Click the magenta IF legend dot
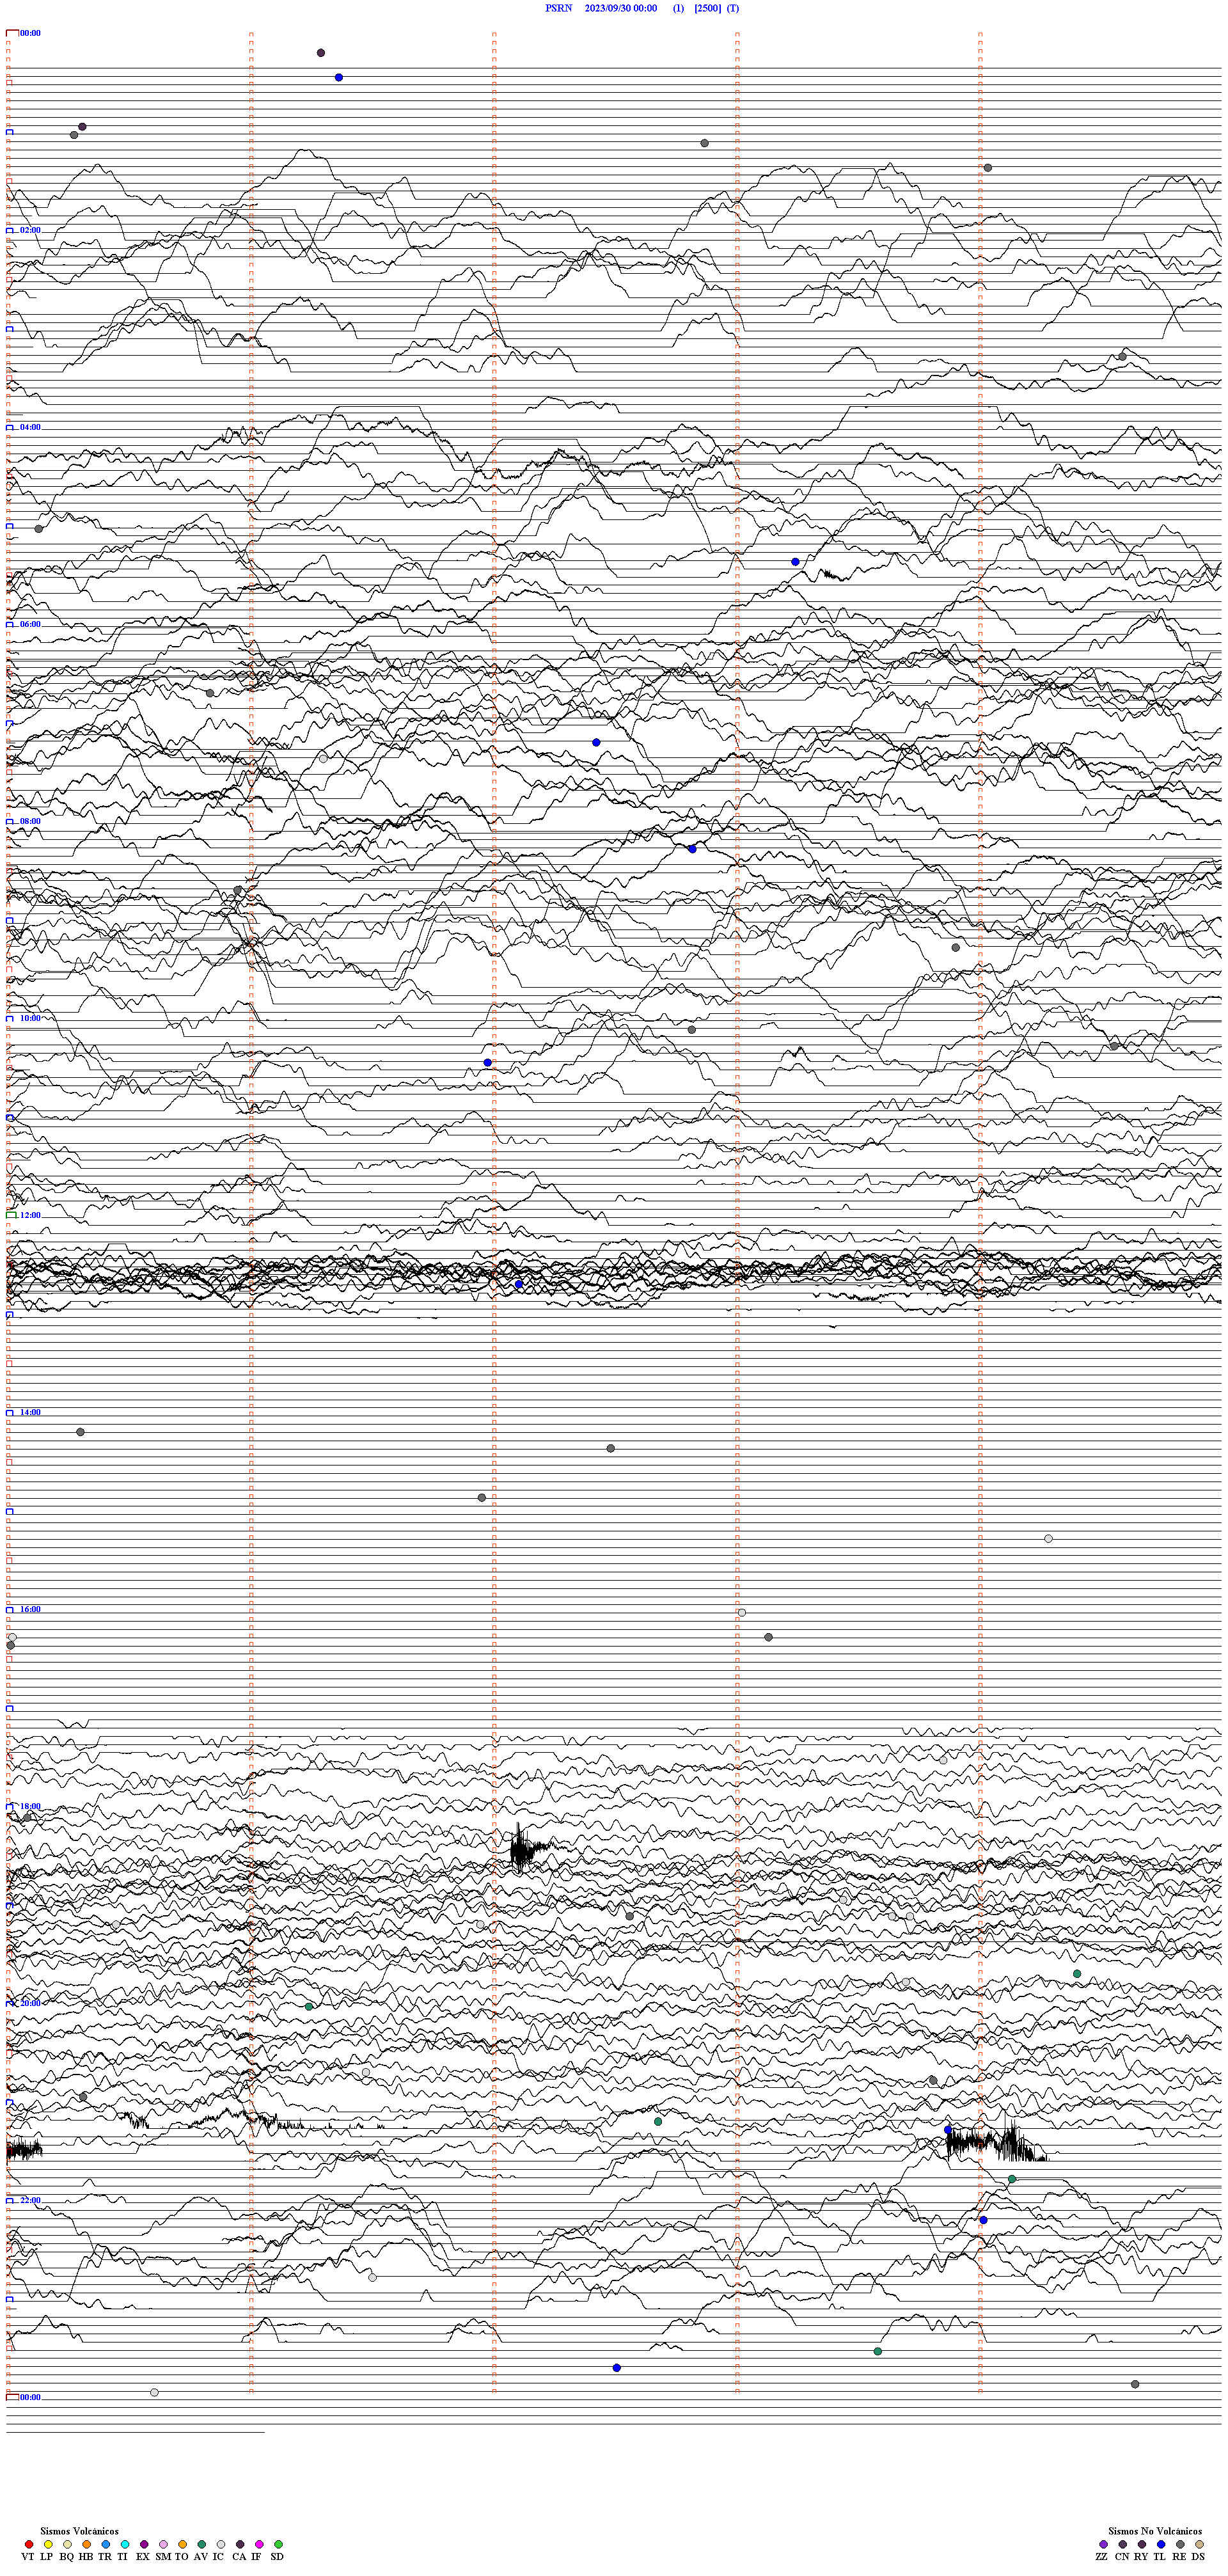 (259, 2544)
